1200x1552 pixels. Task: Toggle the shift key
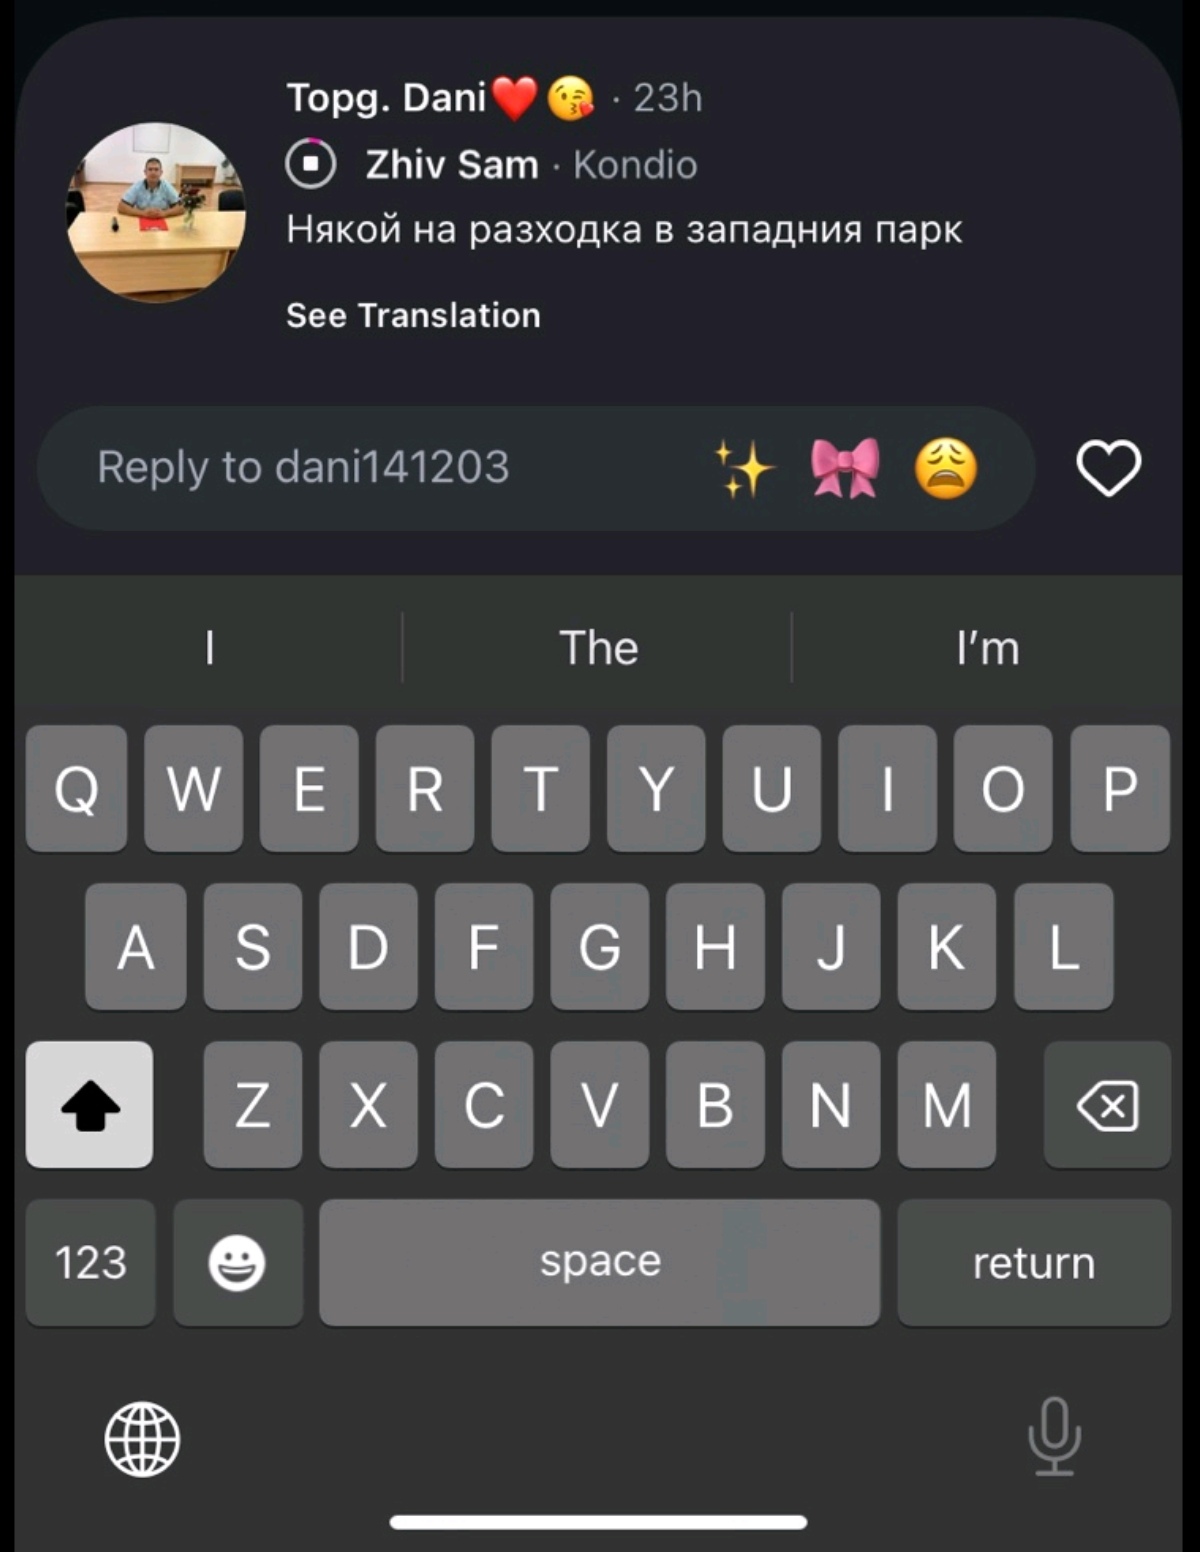(x=90, y=1105)
